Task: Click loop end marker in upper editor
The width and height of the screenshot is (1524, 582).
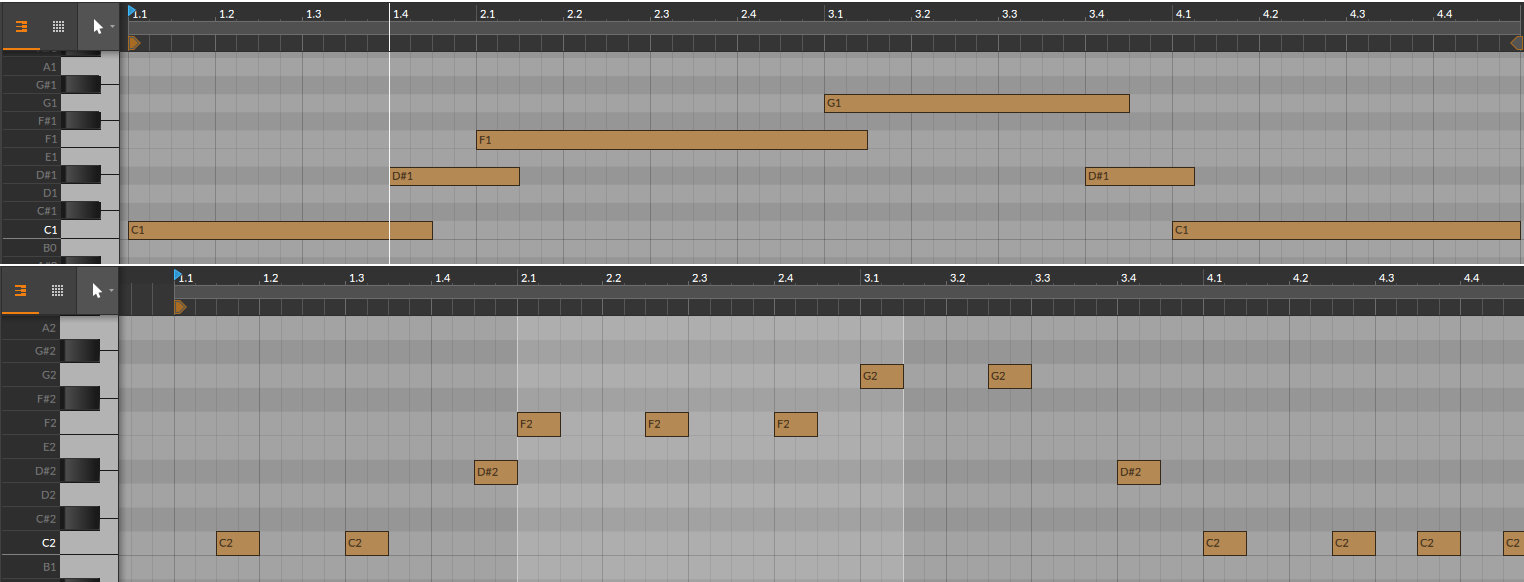Action: click(1516, 43)
